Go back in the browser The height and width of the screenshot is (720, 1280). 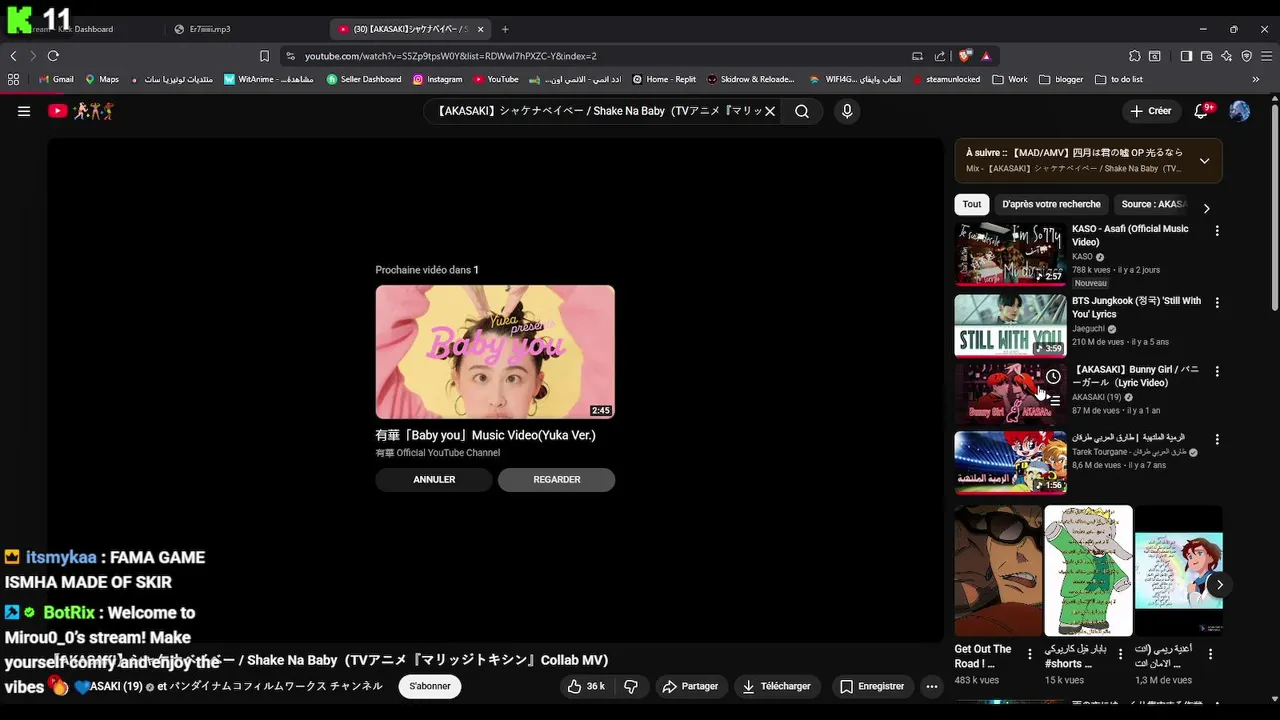click(x=13, y=56)
